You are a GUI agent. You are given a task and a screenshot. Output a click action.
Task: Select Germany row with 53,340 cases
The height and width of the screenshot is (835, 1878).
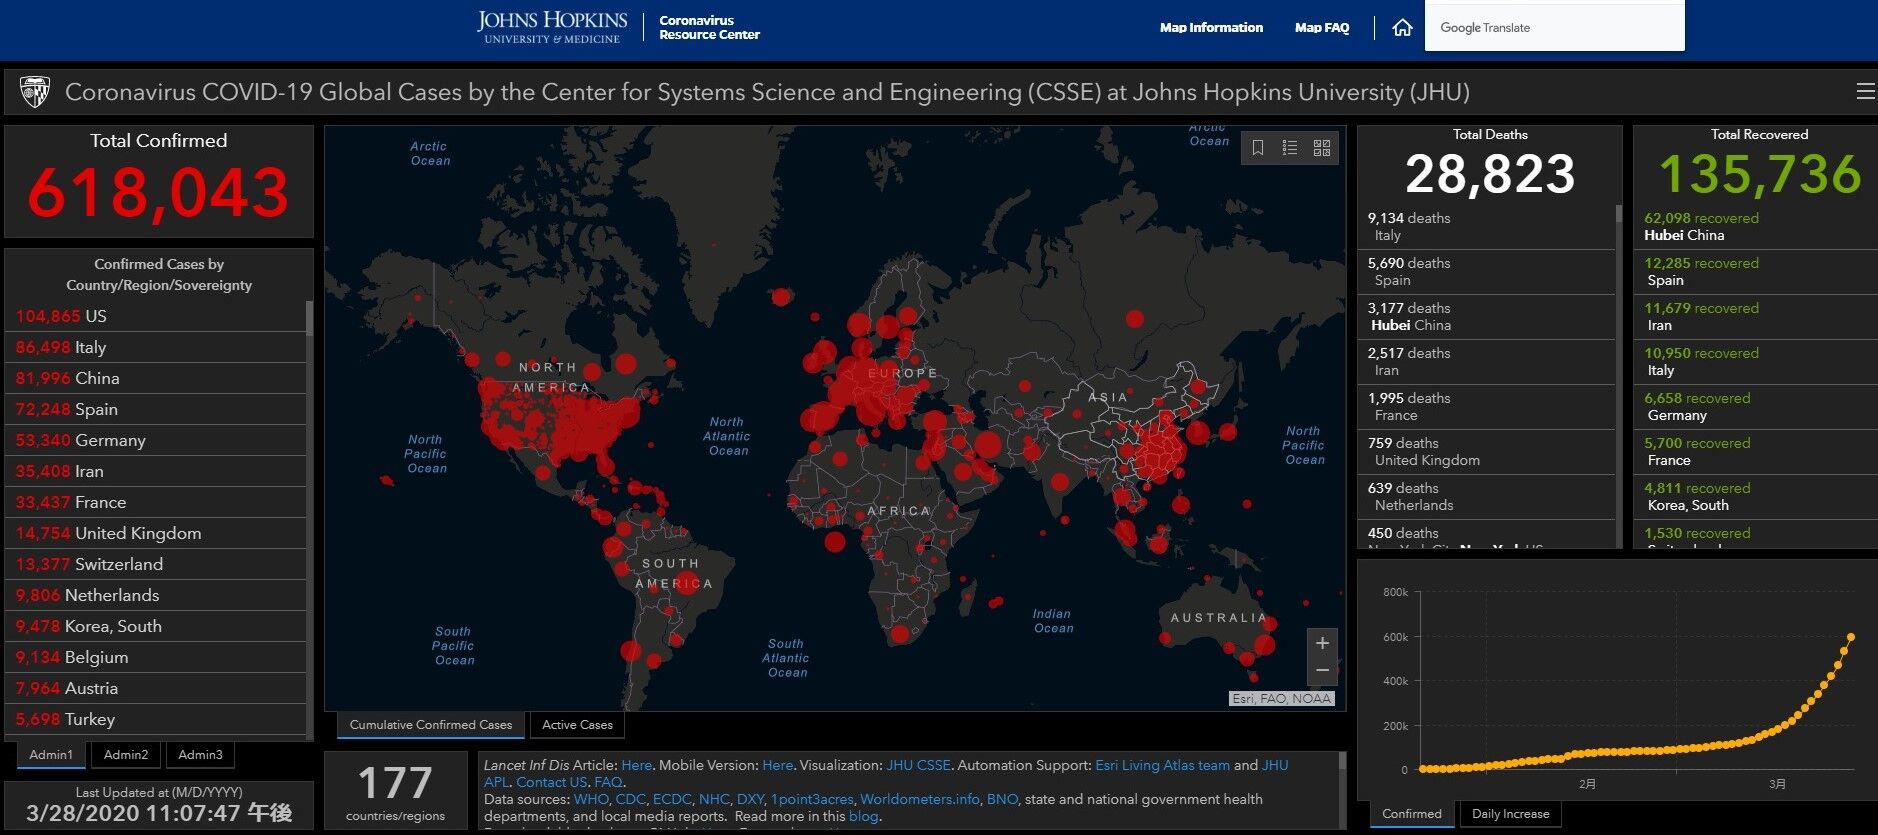point(156,440)
